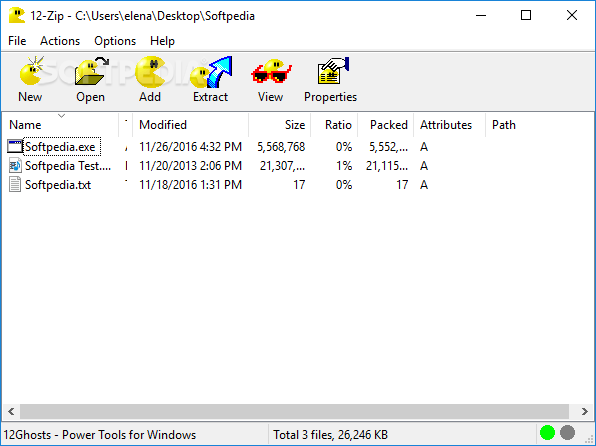Viewport: 596px width, 446px height.
Task: Click the sort arrow above Name column
Action: click(61, 116)
